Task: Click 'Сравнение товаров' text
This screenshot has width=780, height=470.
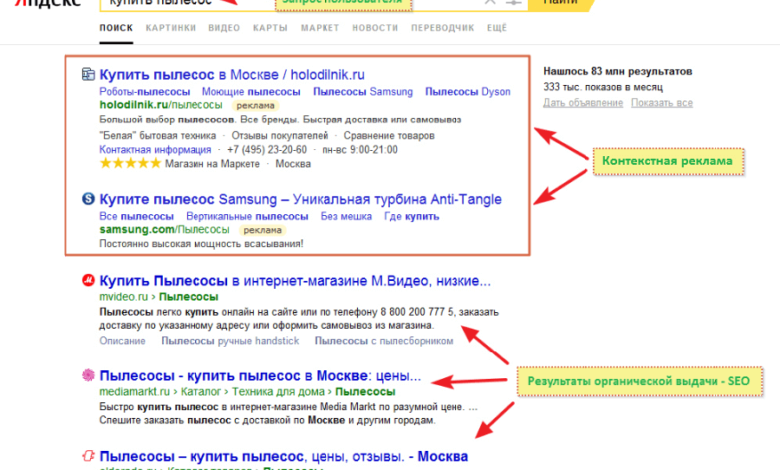Action: 389,136
